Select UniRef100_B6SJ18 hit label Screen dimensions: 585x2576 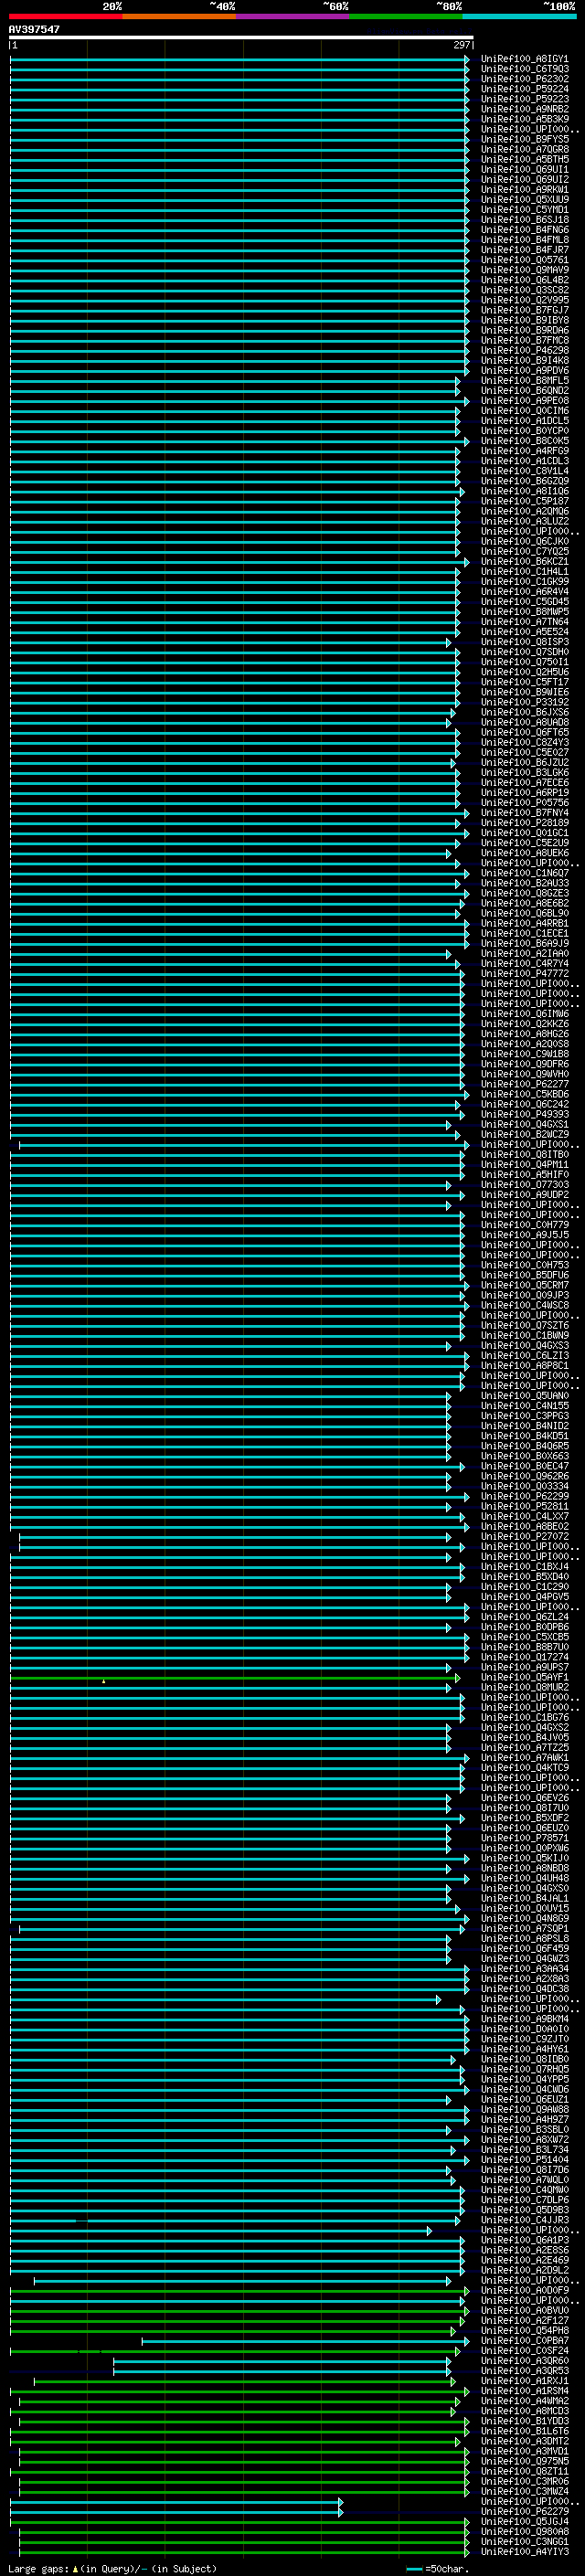(524, 219)
